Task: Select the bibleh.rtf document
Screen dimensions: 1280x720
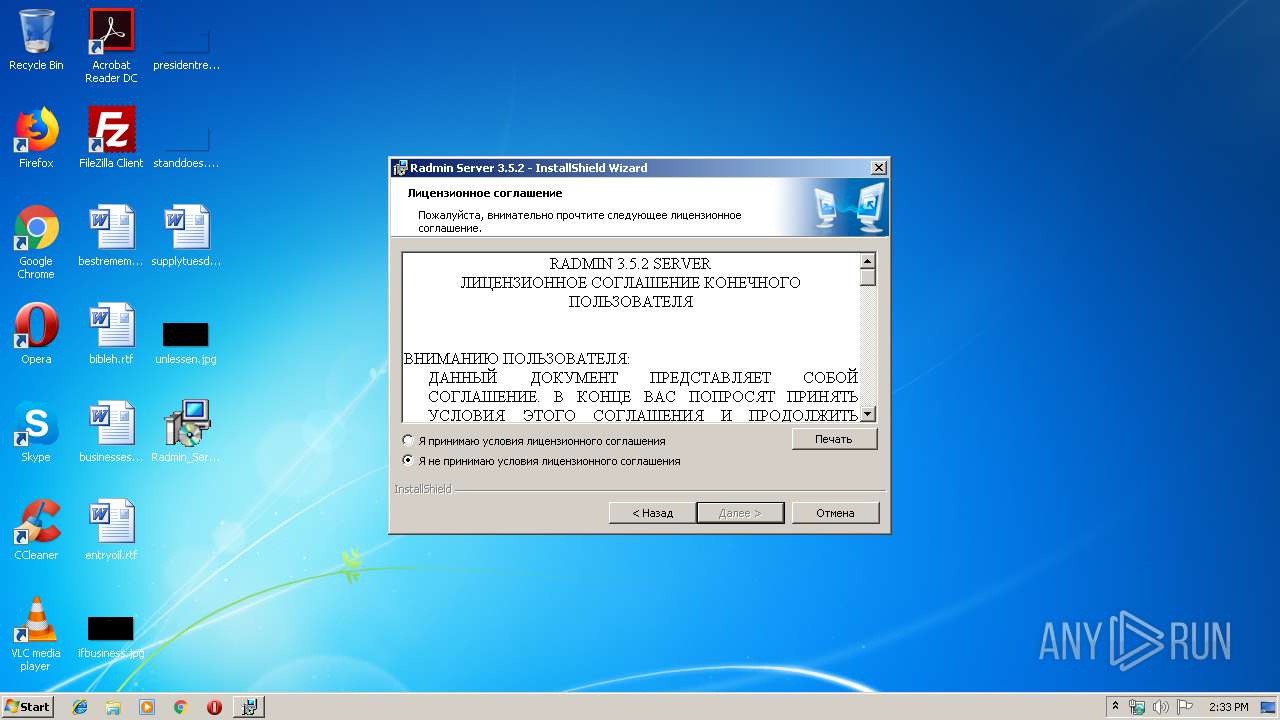Action: (111, 334)
